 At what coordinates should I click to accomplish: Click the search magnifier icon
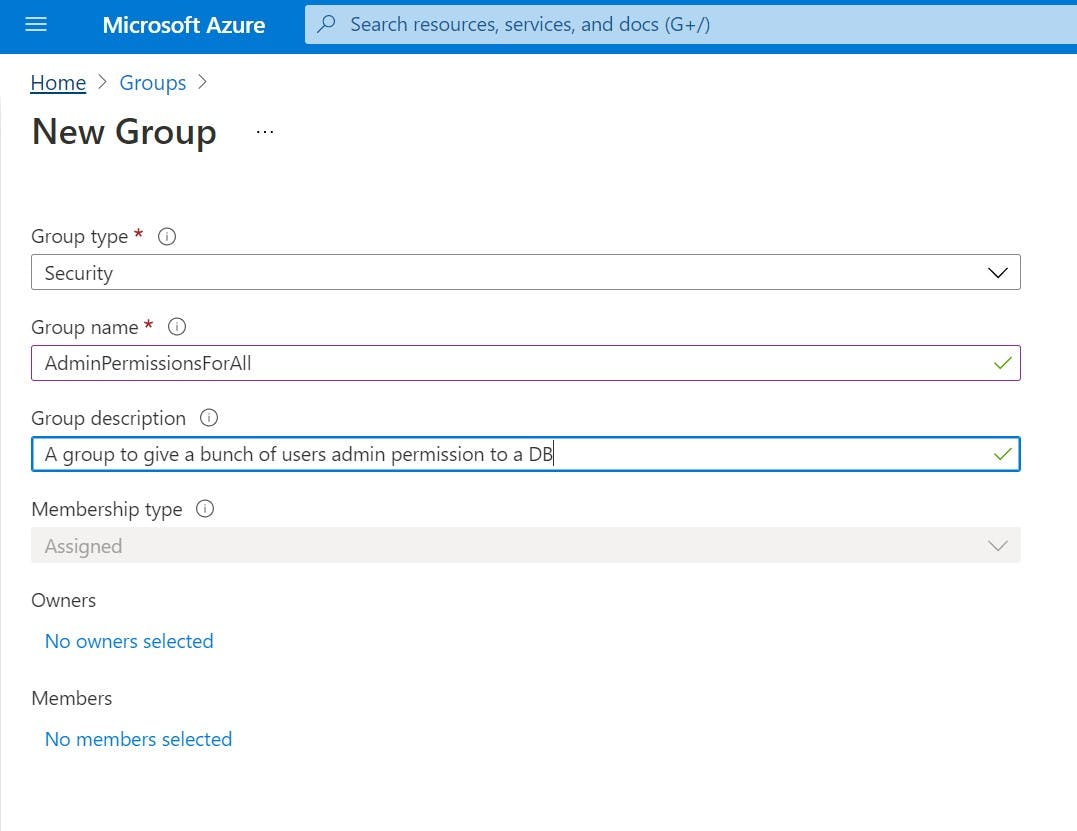[326, 25]
